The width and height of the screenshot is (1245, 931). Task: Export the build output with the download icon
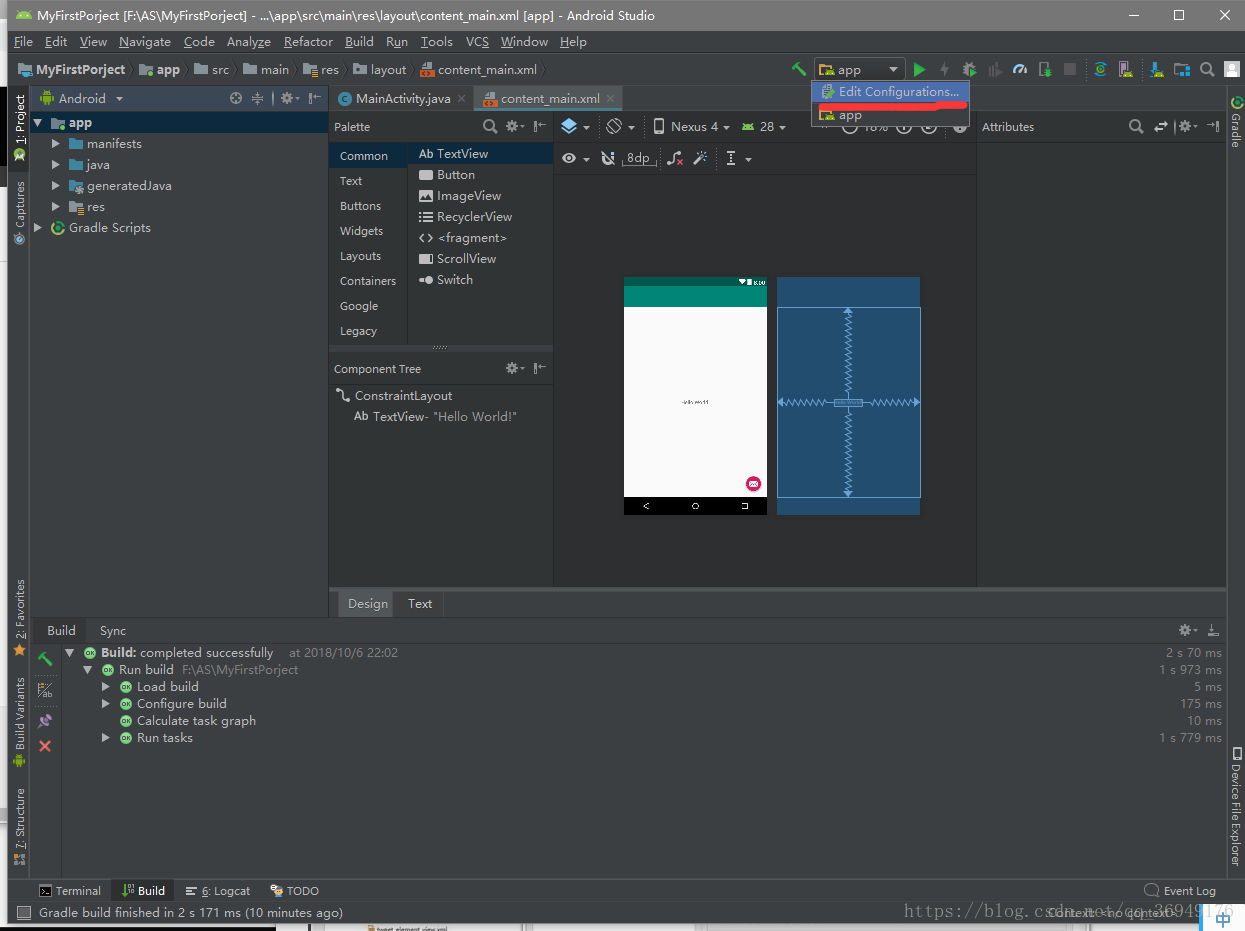point(1213,630)
